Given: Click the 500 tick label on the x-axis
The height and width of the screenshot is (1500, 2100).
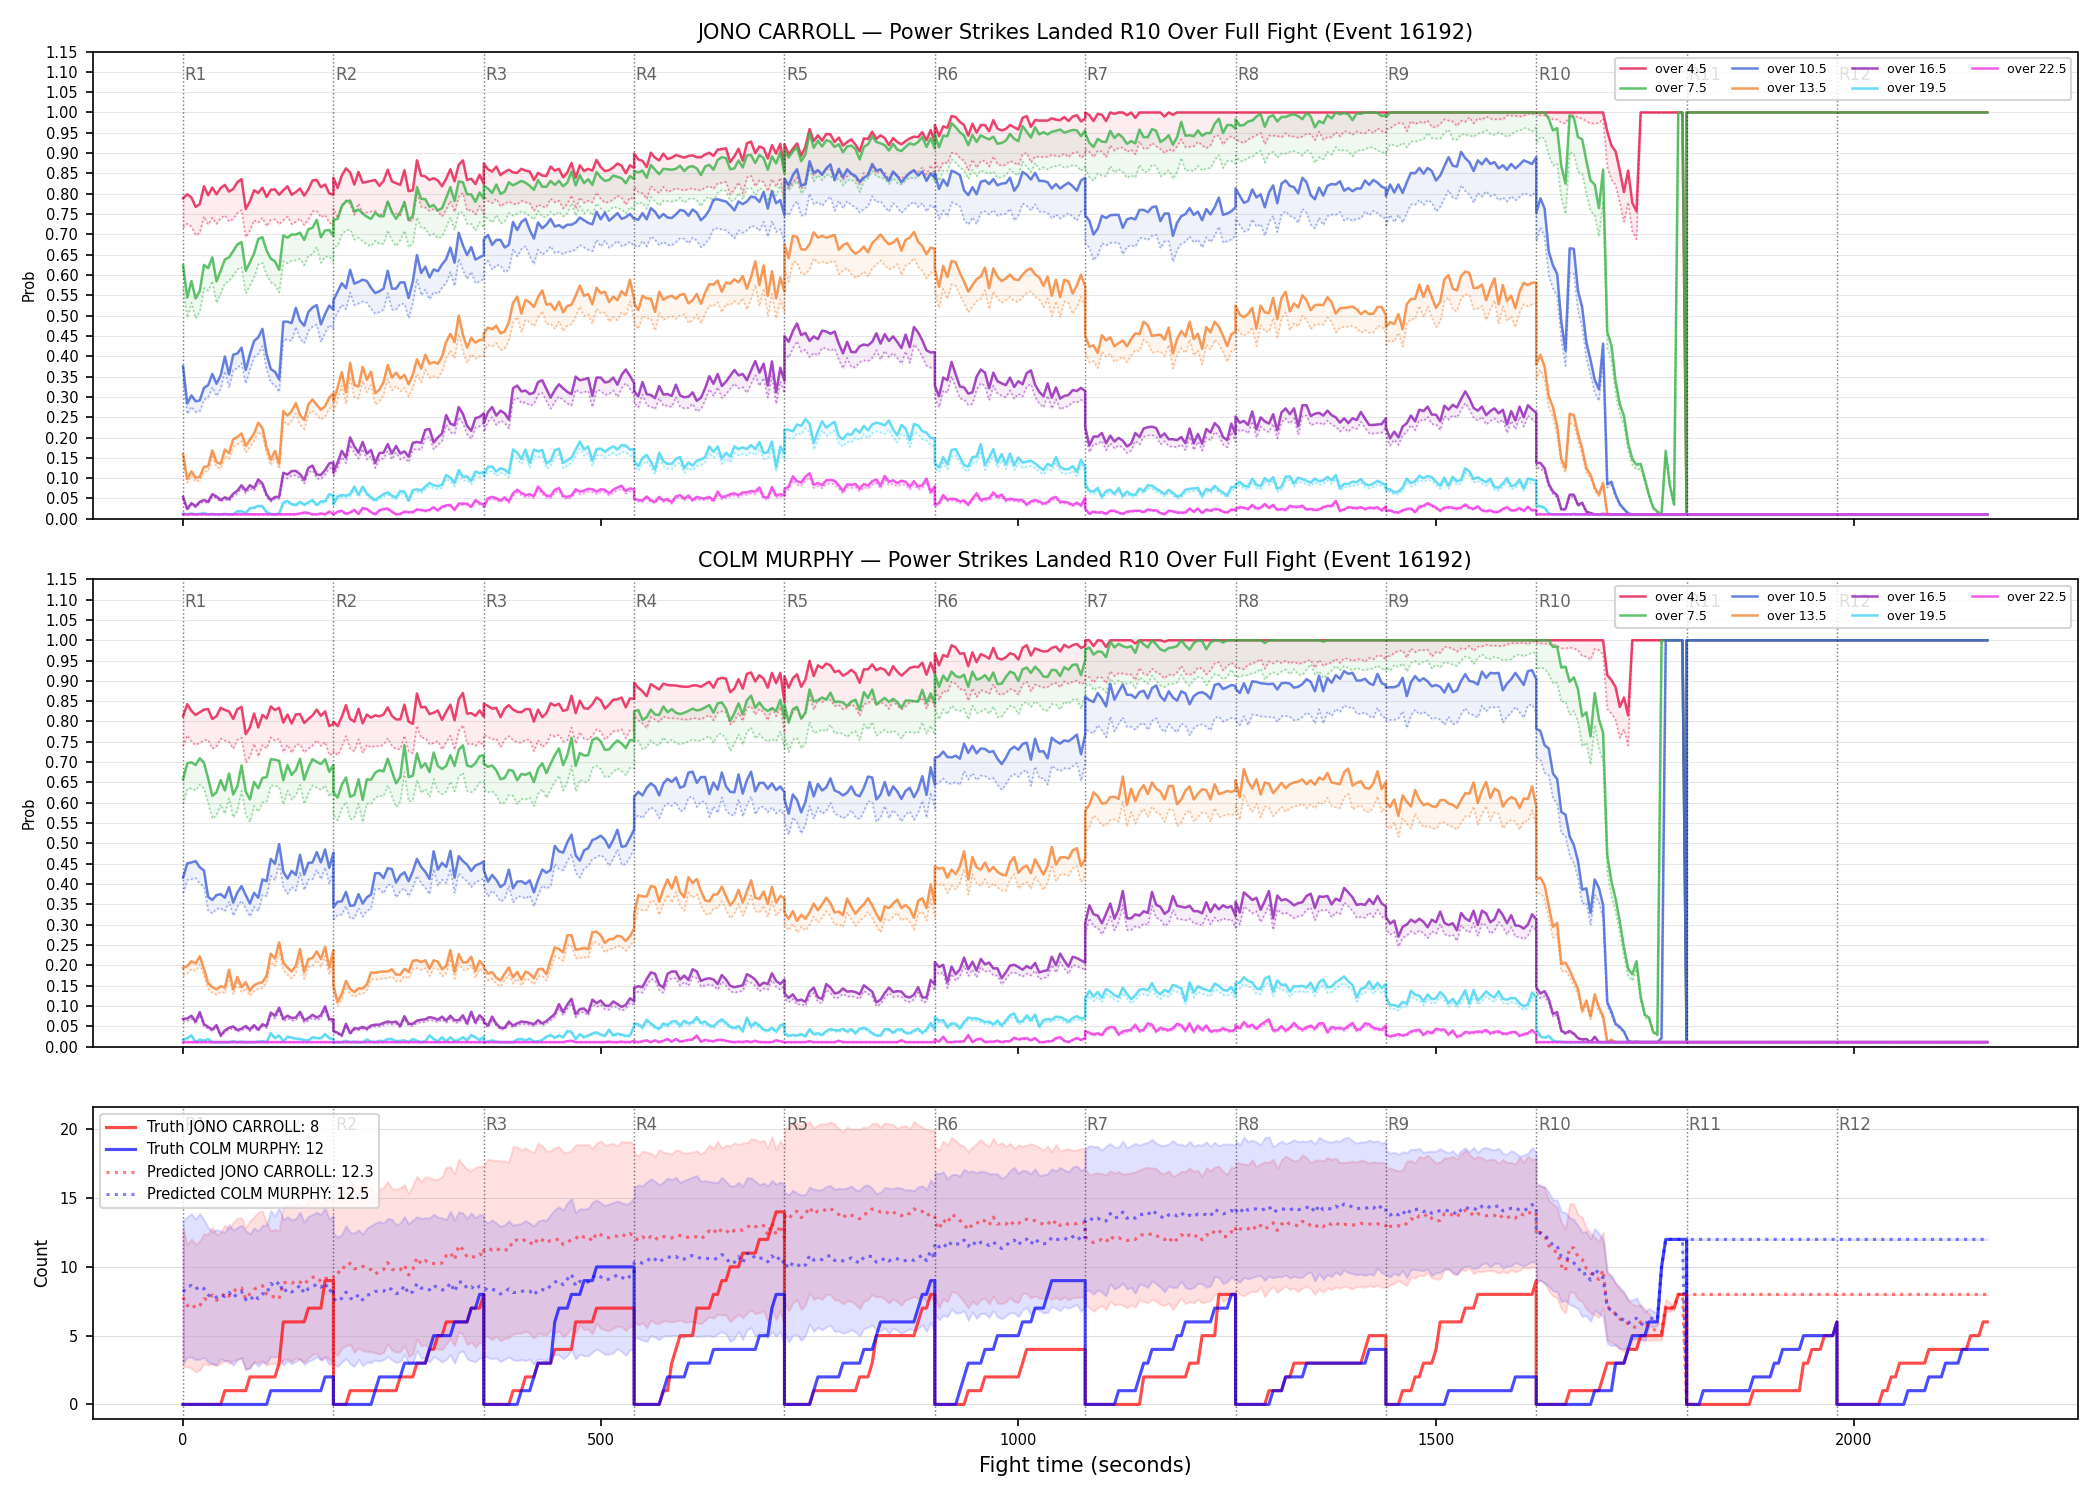Looking at the screenshot, I should point(600,1440).
